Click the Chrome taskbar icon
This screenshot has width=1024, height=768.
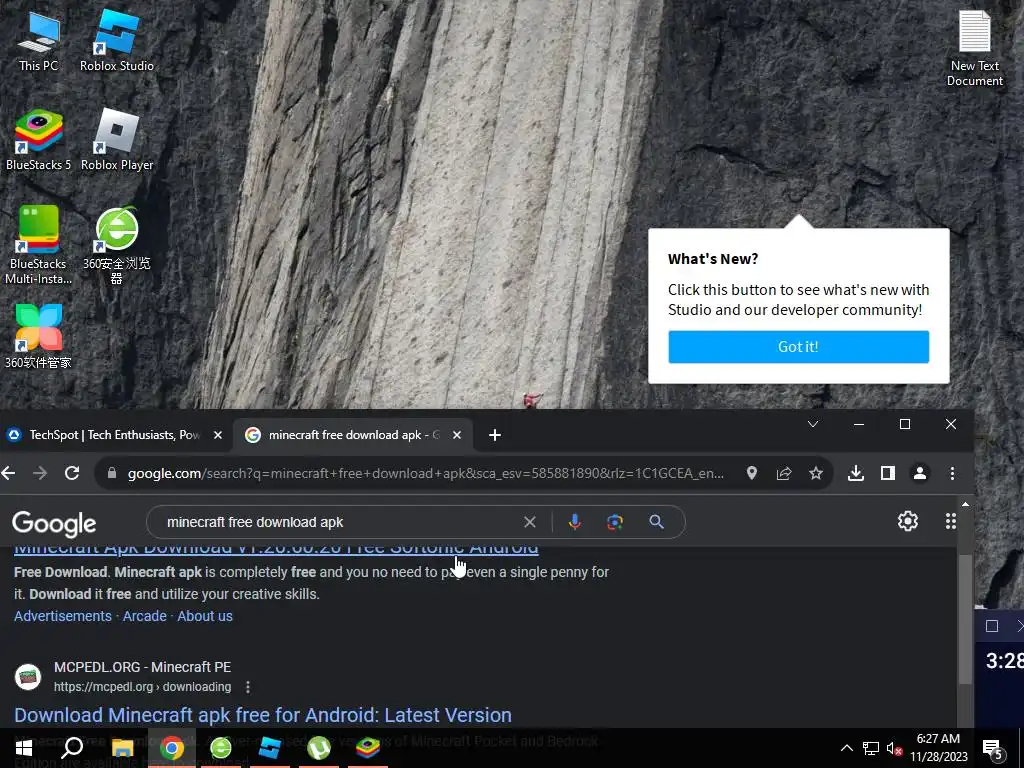(x=172, y=748)
